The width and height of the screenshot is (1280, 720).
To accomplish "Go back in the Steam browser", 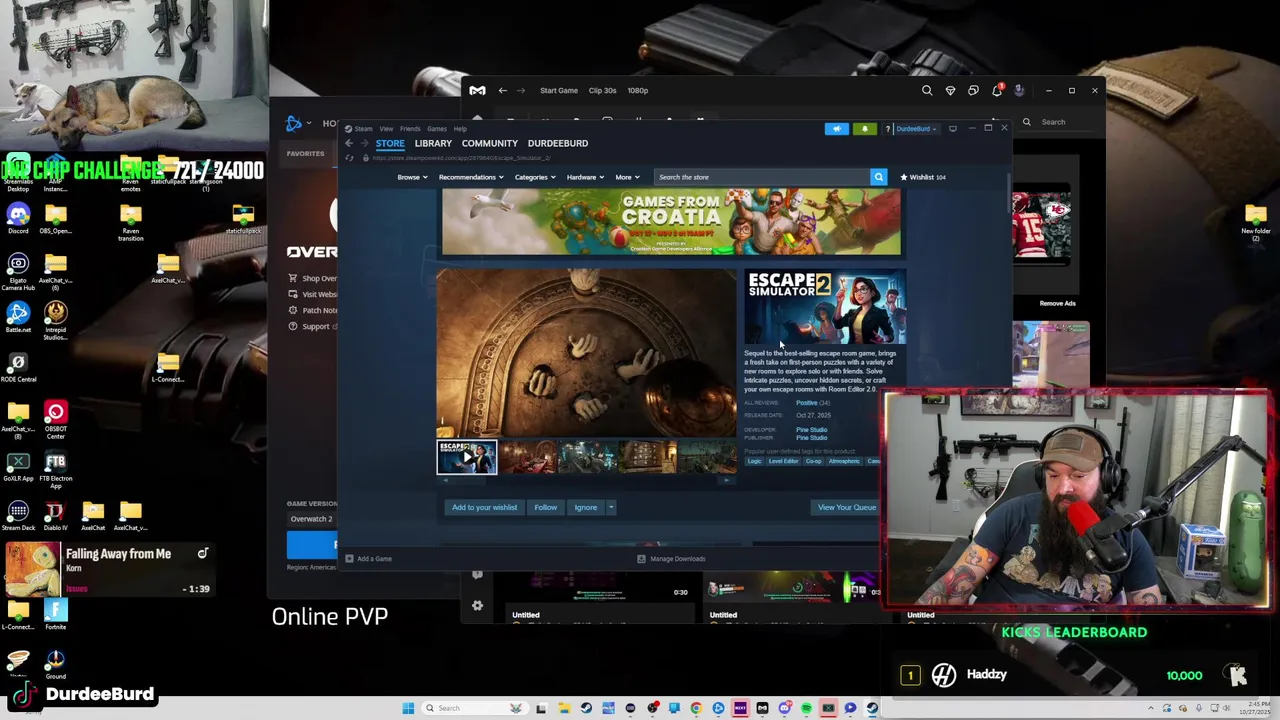I will tap(349, 143).
